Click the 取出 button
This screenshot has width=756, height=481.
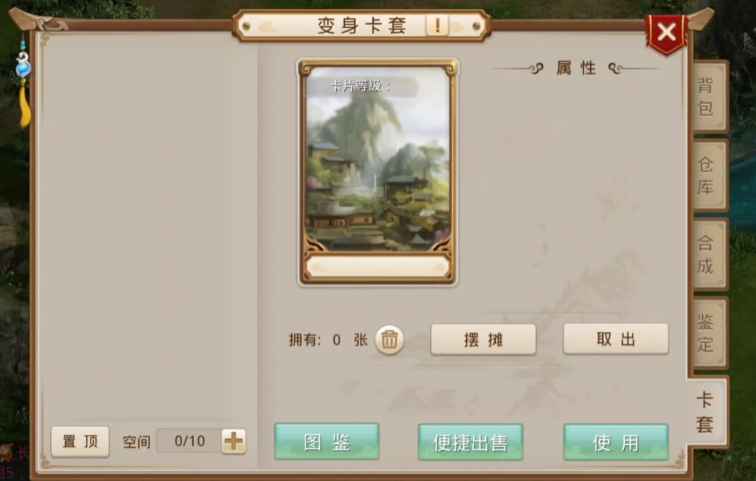[616, 339]
